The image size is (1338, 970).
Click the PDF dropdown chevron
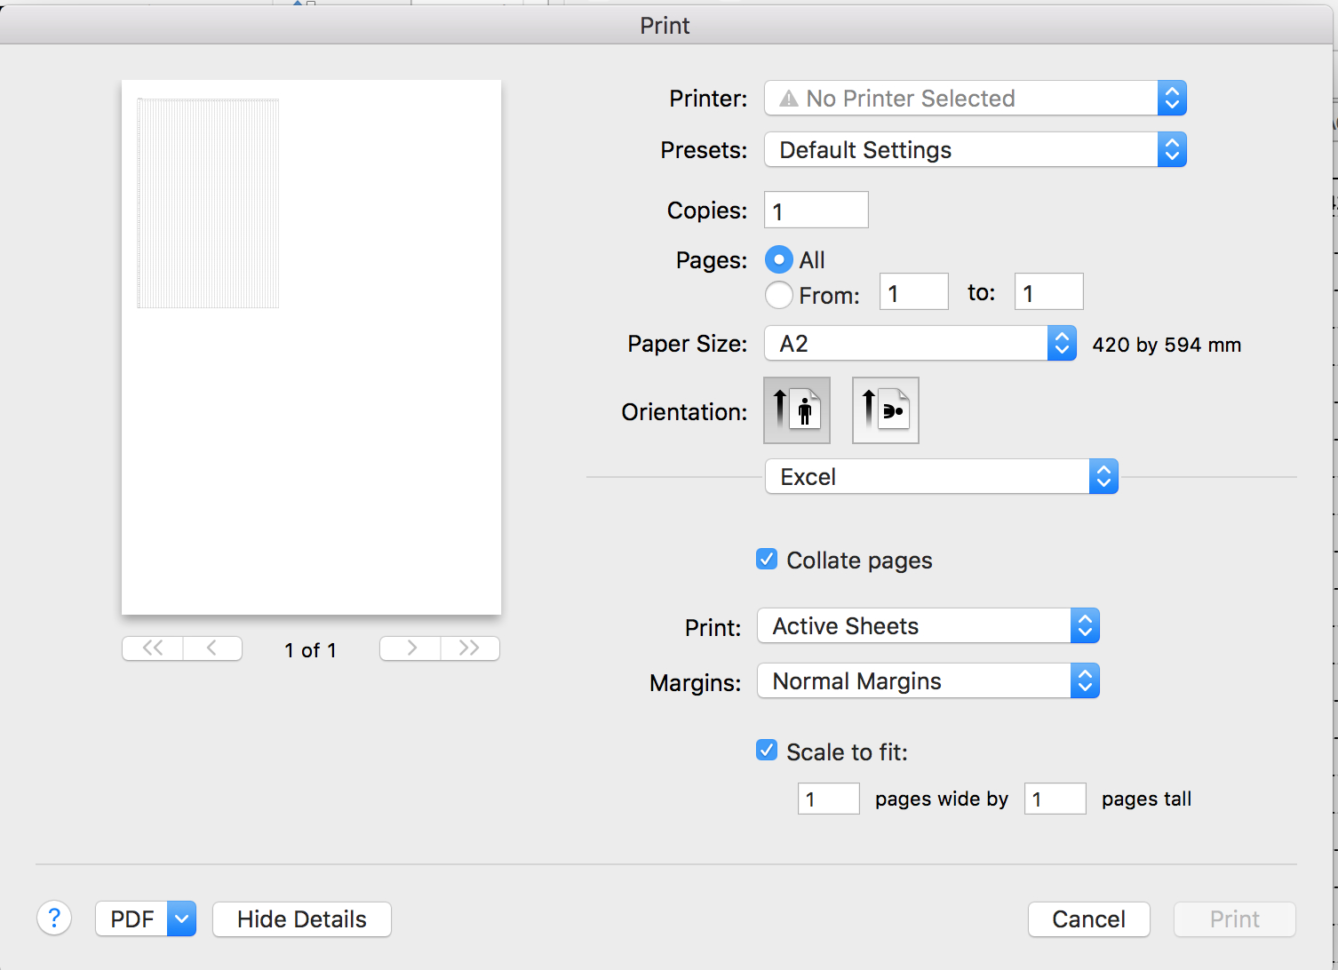tap(180, 918)
